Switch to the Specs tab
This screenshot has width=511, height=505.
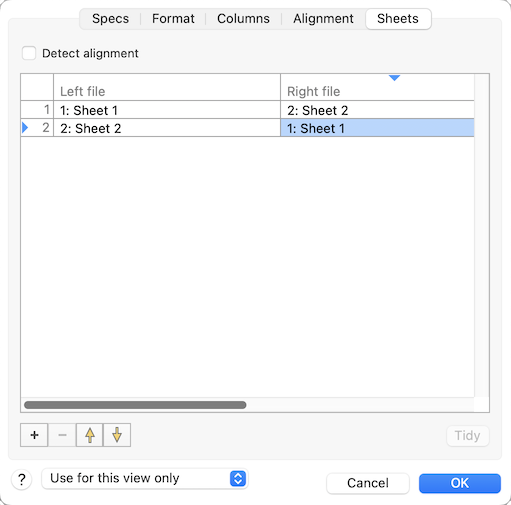pyautogui.click(x=110, y=19)
